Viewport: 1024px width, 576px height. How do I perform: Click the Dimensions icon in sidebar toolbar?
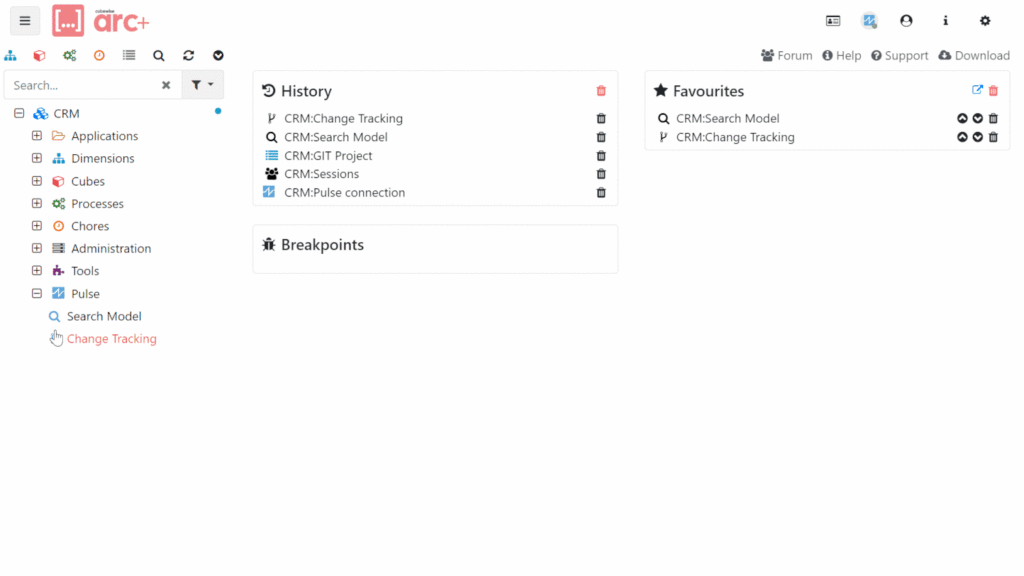[x=11, y=56]
